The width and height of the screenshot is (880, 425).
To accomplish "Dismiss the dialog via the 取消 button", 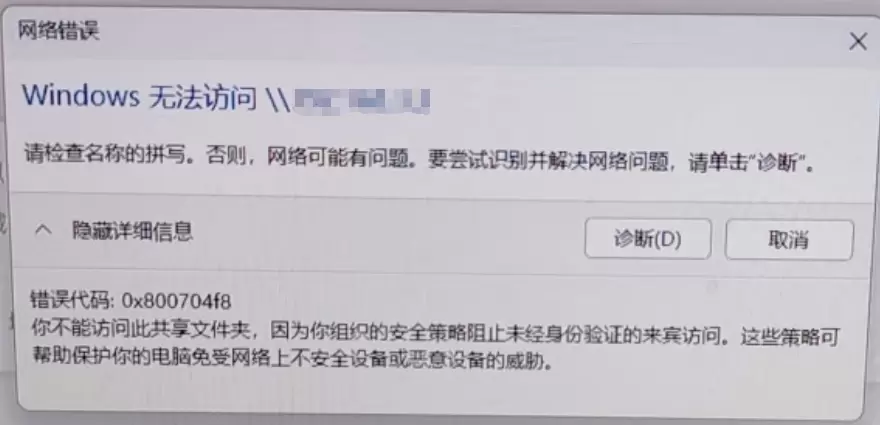I will tap(789, 240).
